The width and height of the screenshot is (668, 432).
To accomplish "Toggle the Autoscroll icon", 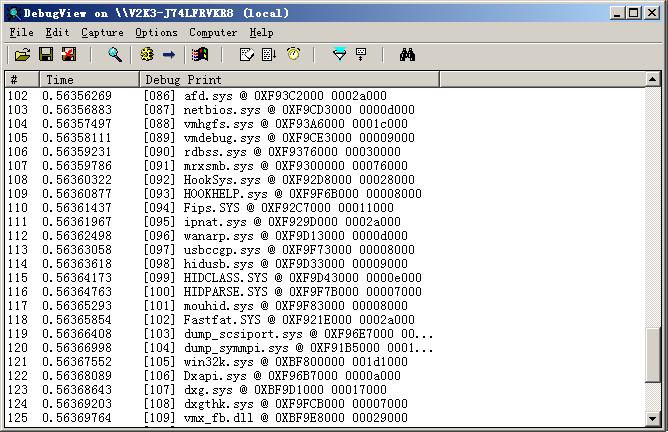I will point(269,55).
